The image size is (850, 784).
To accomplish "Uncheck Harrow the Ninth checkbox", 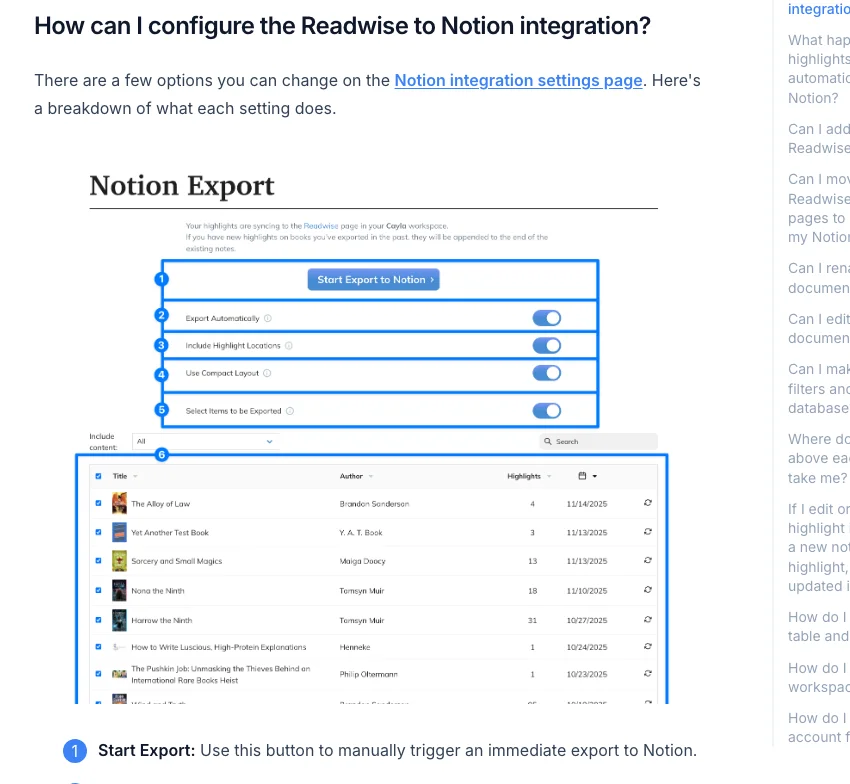I will click(x=98, y=620).
